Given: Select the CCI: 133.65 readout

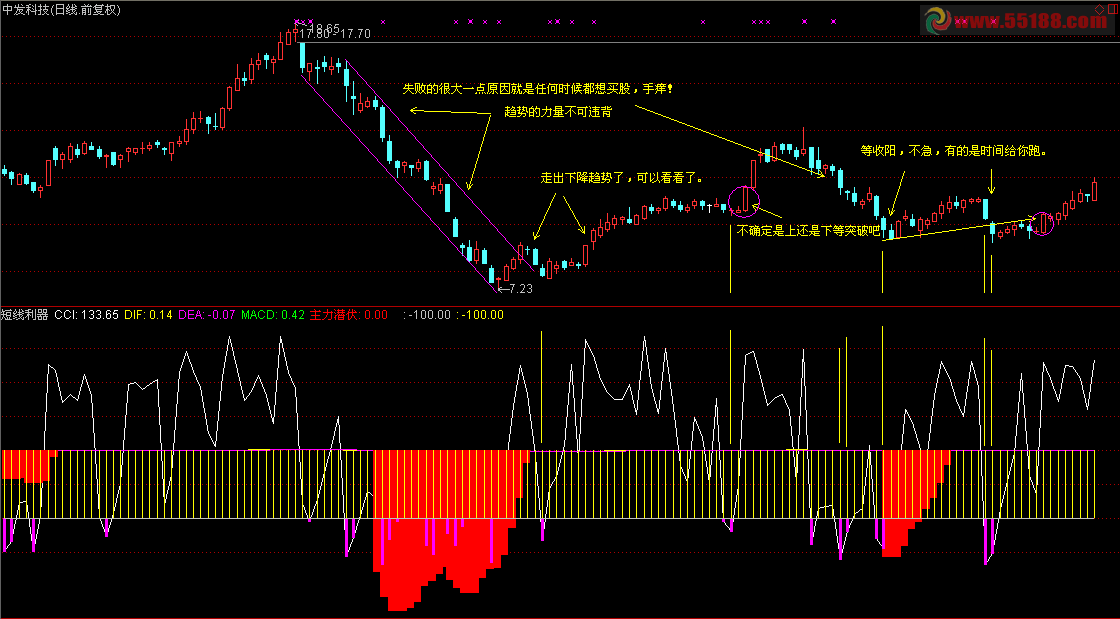Looking at the screenshot, I should click(x=86, y=315).
